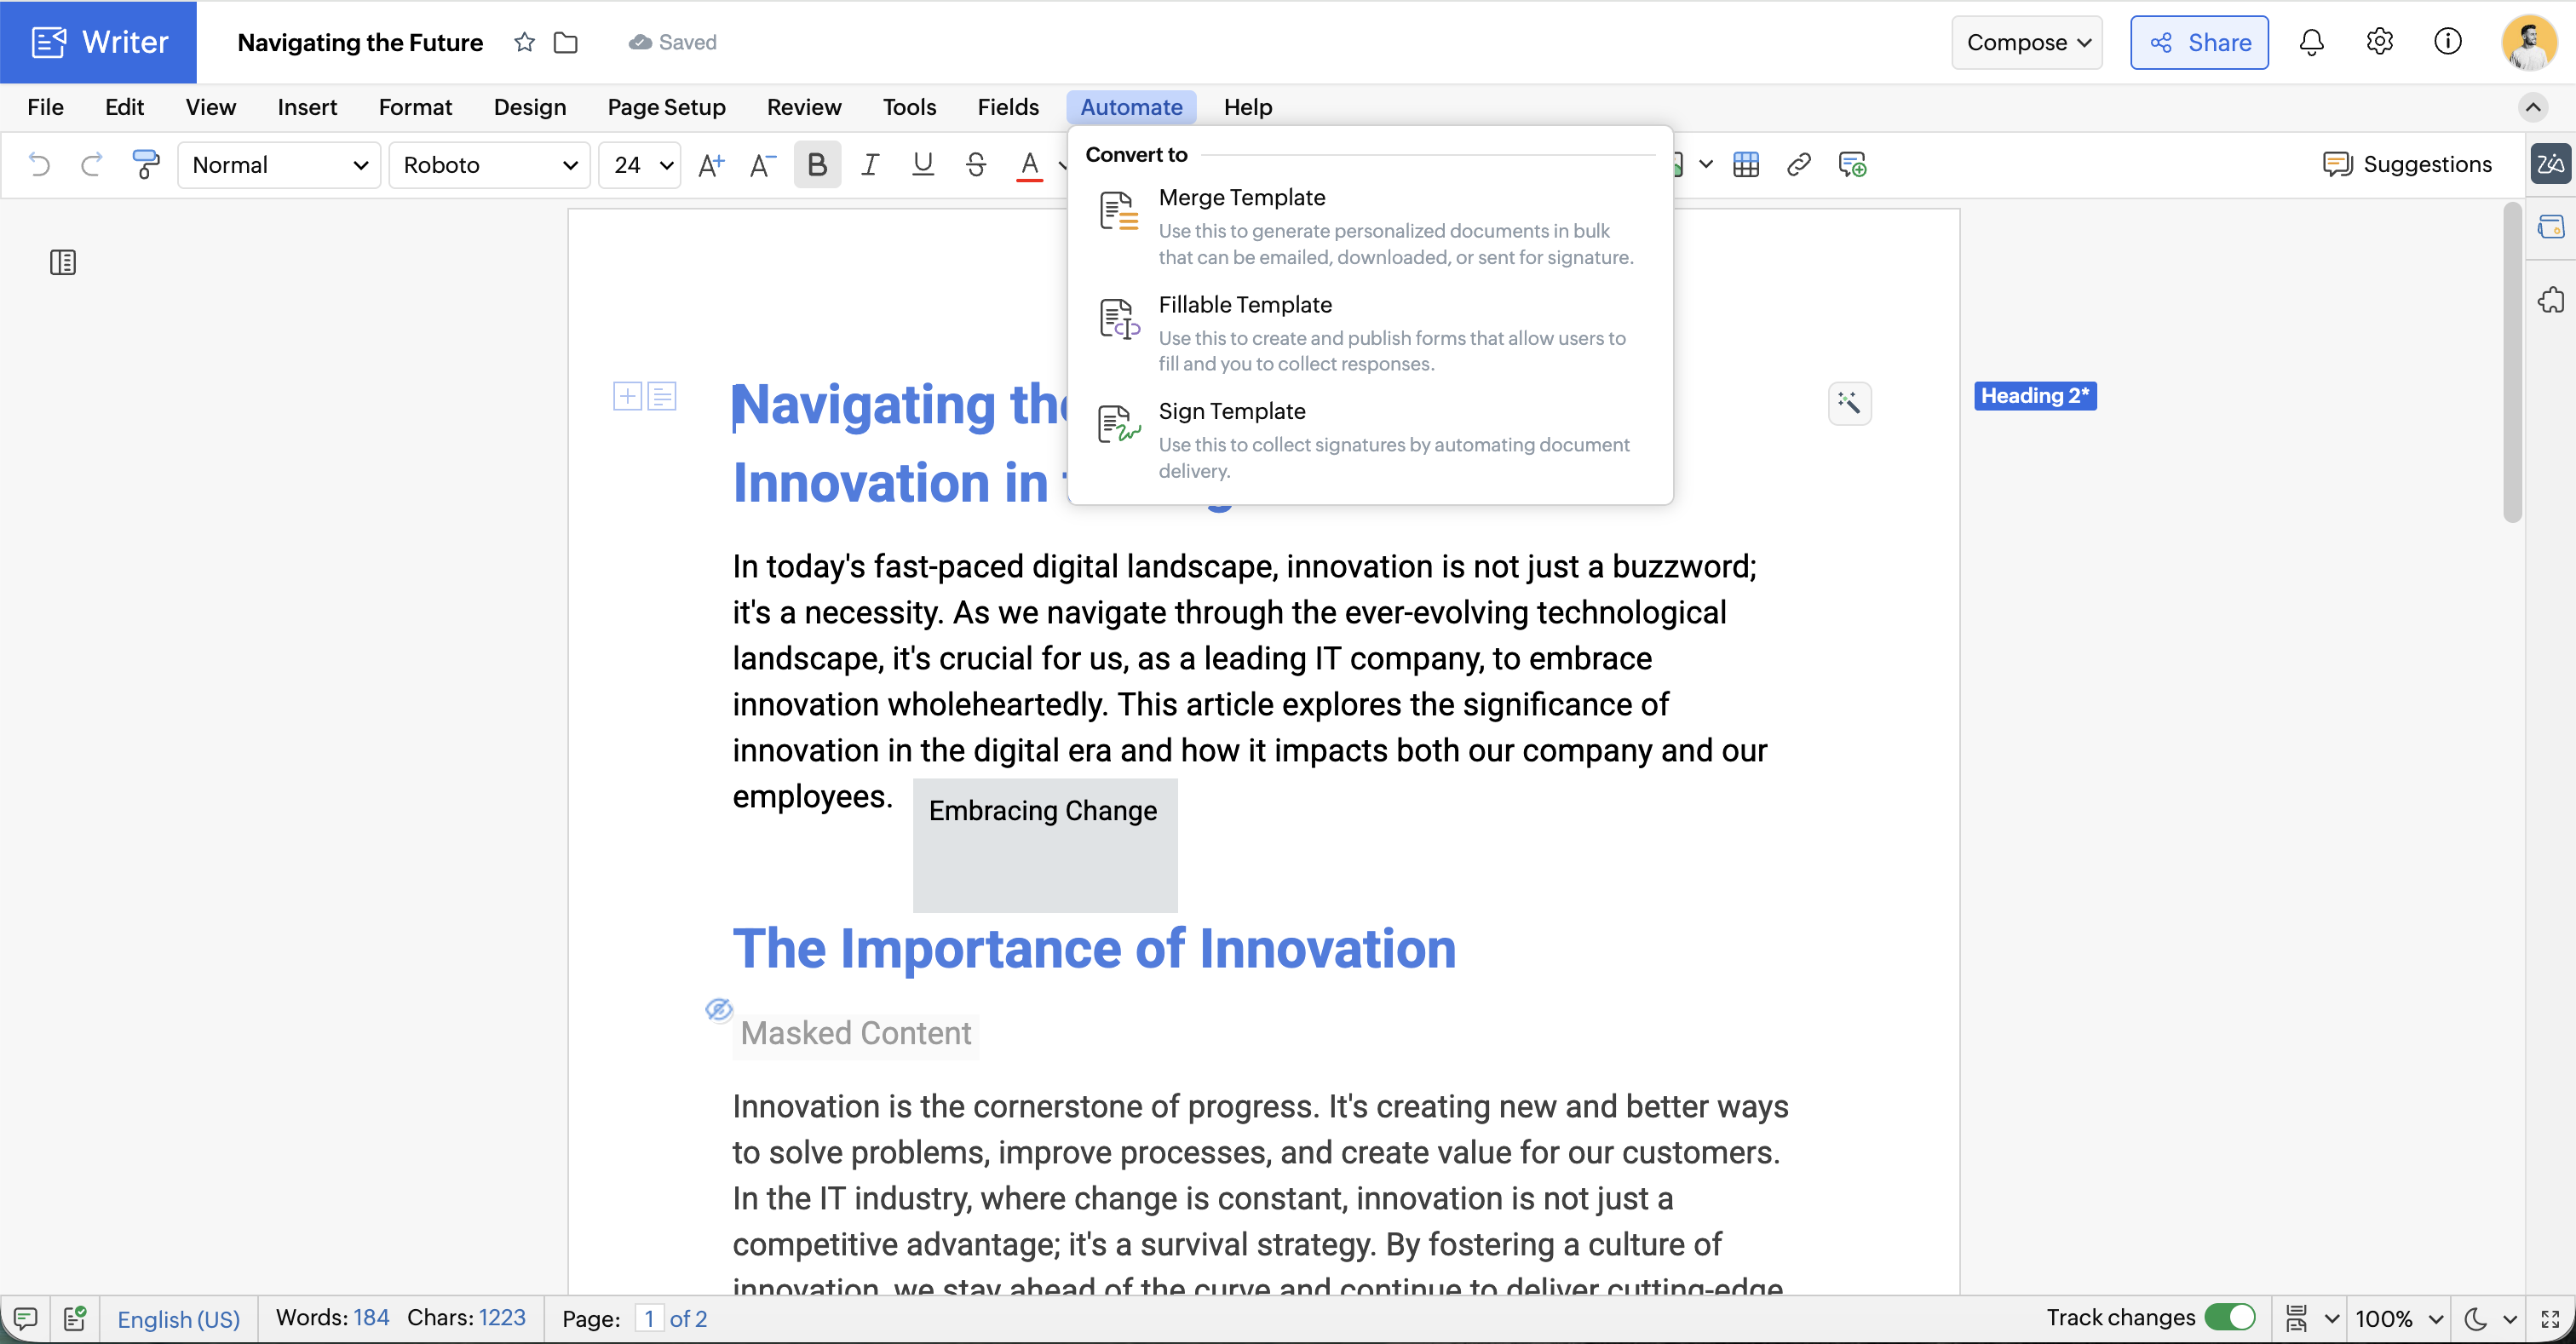Click the strikethrough formatting icon
2576x1344 pixels.
976,164
